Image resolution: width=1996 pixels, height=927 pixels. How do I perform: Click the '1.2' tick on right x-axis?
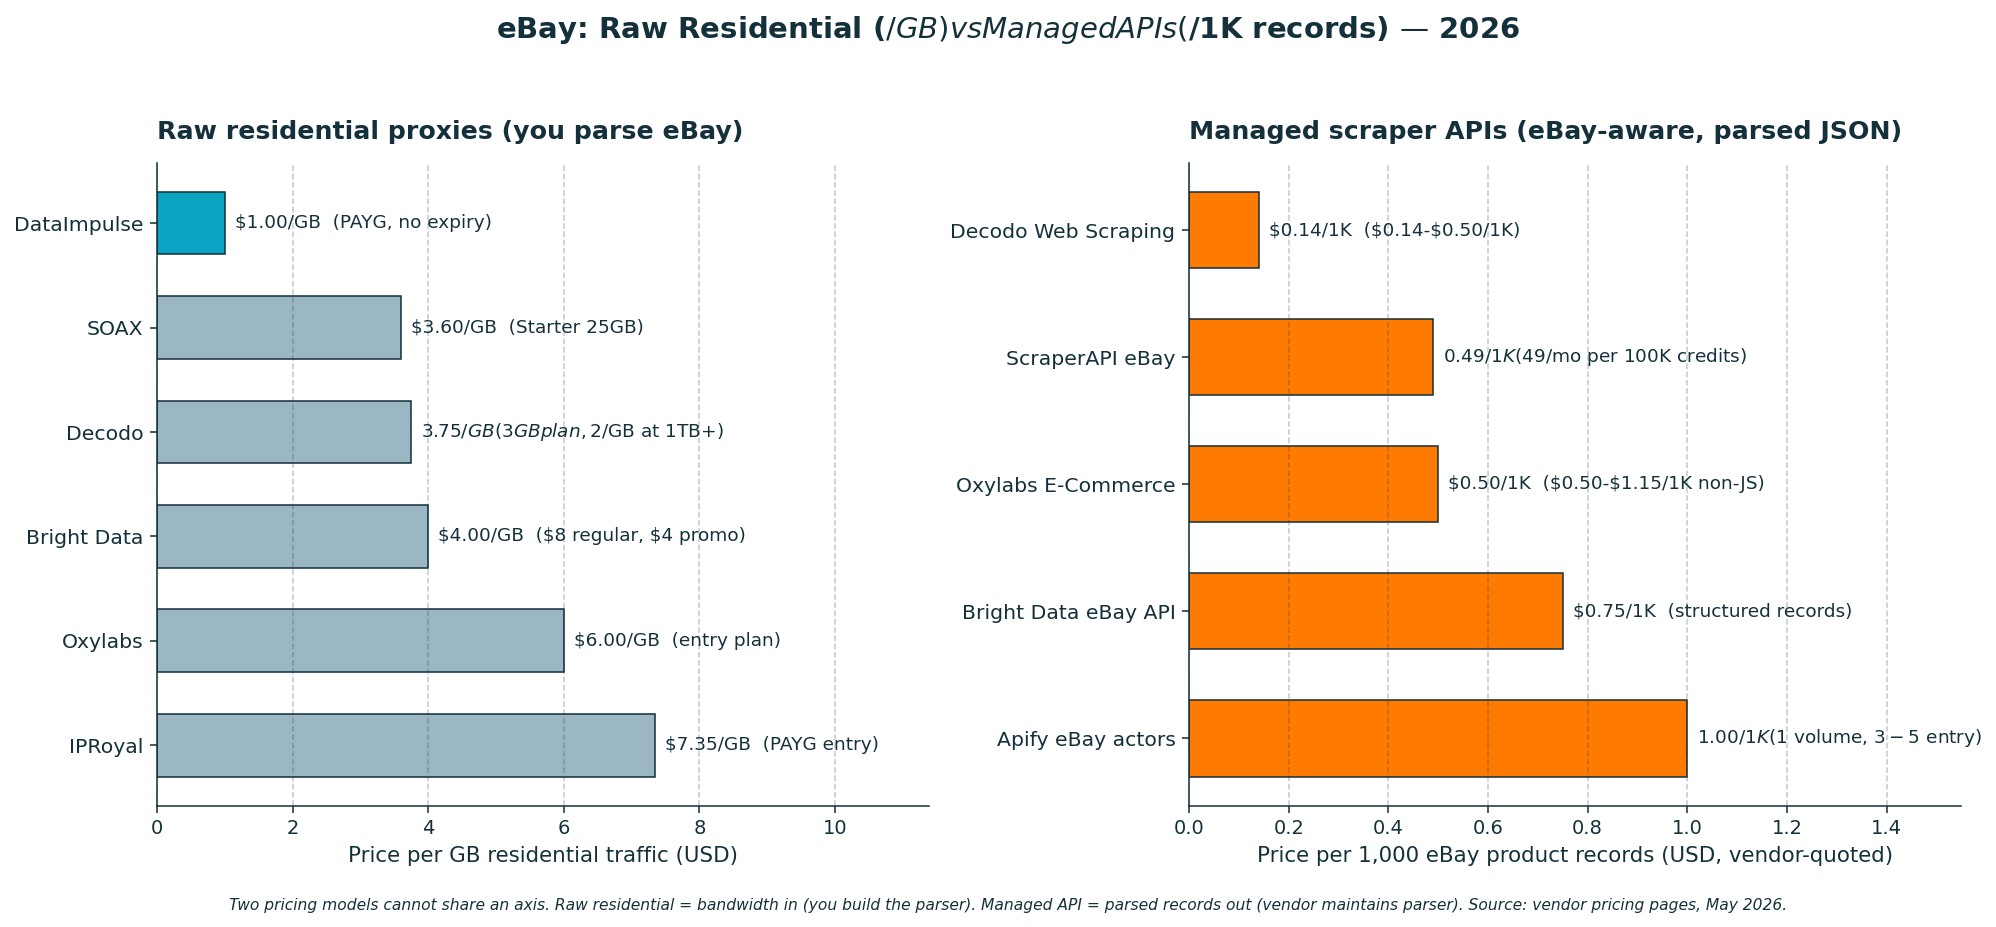pos(1787,827)
